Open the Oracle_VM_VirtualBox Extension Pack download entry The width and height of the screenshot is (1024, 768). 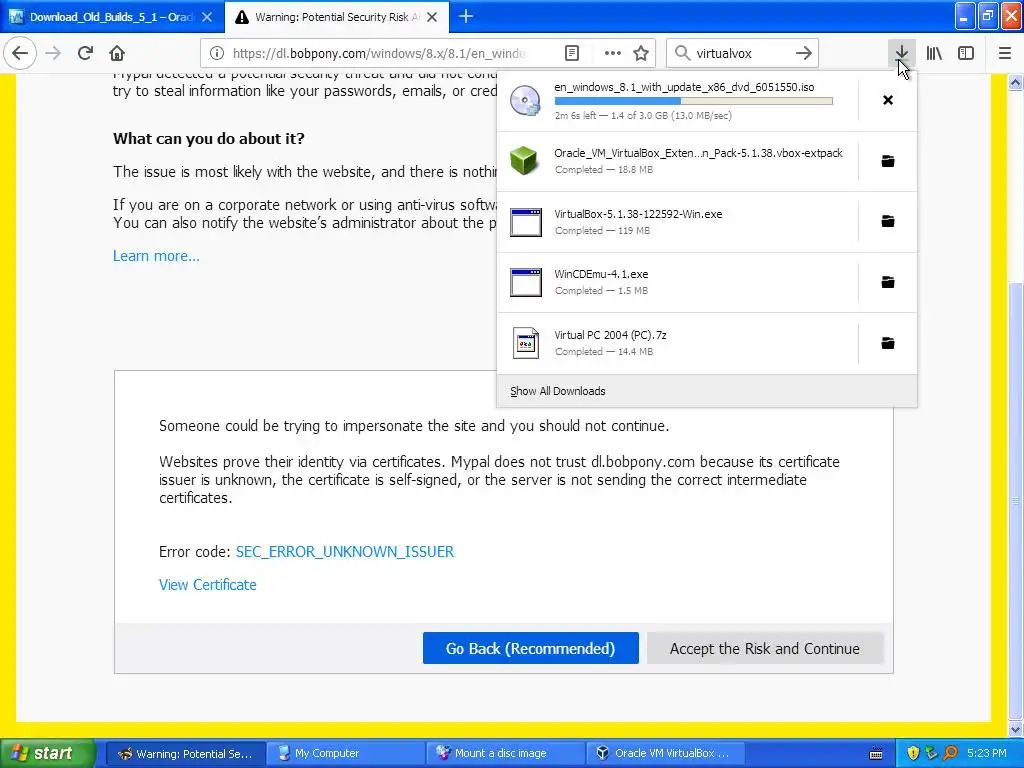coord(677,161)
